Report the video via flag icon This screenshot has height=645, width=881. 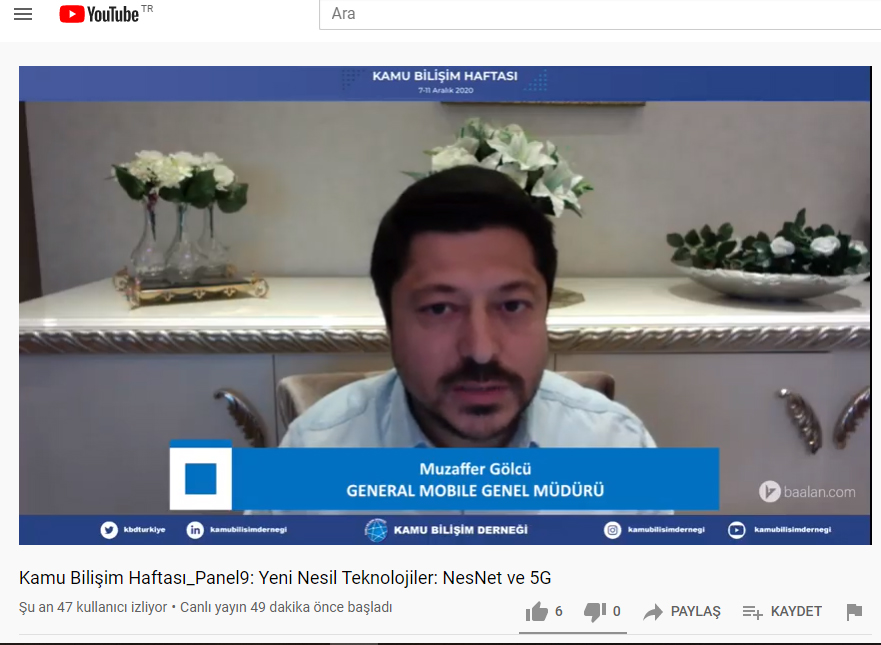click(x=854, y=612)
